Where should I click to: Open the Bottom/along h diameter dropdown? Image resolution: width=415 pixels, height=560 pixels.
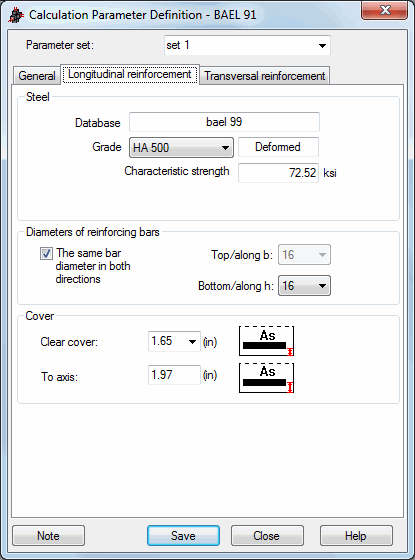[304, 286]
